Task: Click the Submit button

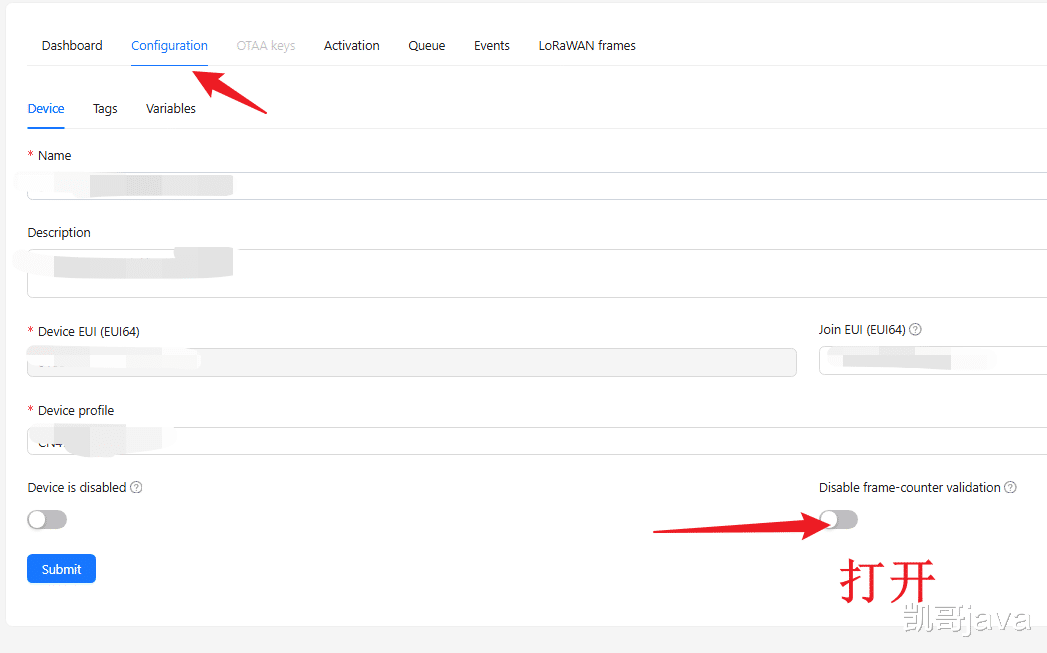Action: (x=61, y=569)
